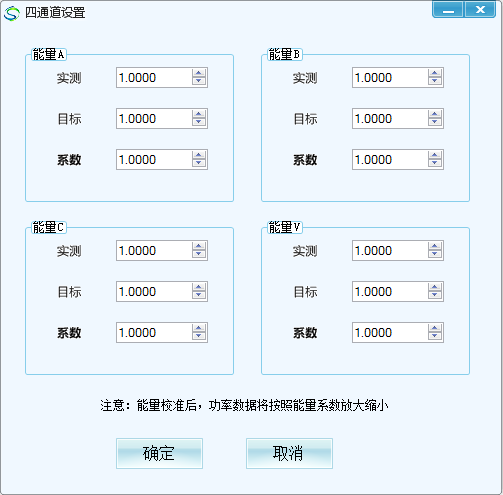Increase 能量C 实测 value with up arrow
The width and height of the screenshot is (503, 495).
pos(199,246)
